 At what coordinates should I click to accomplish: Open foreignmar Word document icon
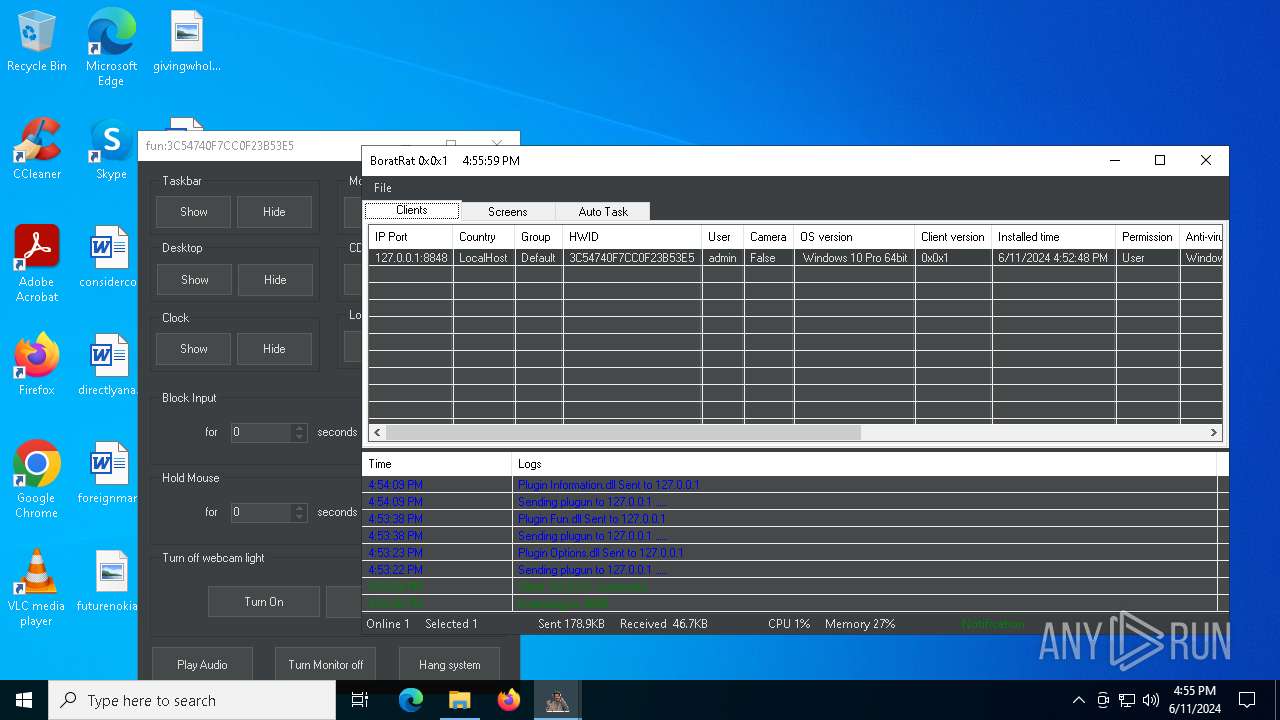[108, 473]
